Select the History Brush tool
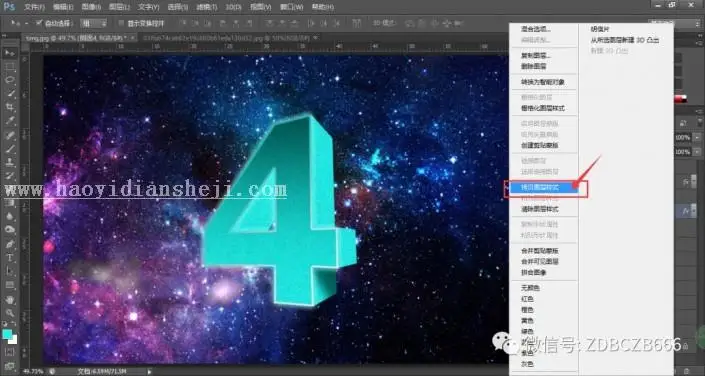 9,176
